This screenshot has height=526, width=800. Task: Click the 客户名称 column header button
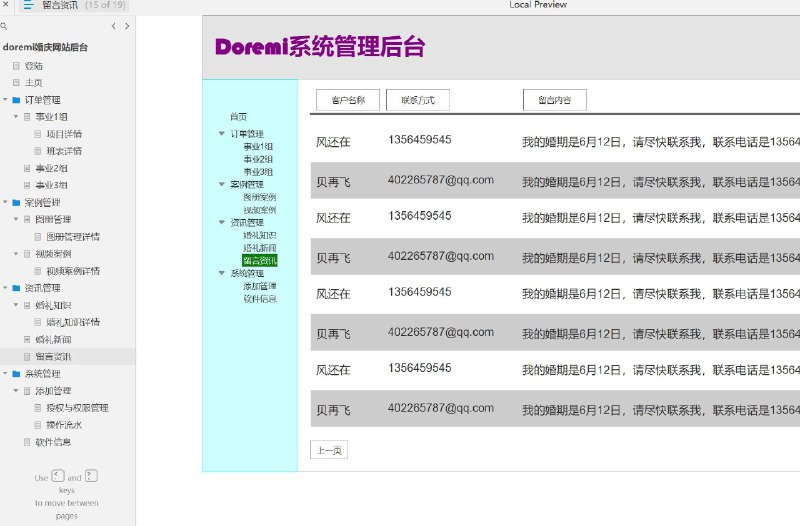[348, 100]
